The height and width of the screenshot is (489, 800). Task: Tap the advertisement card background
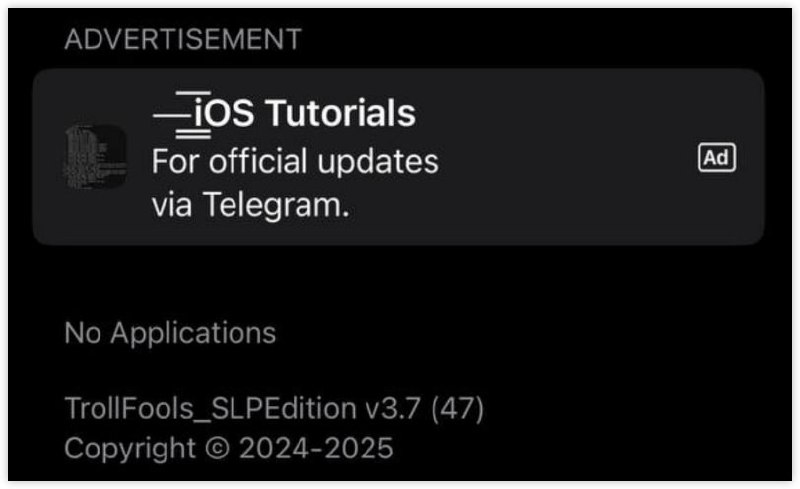(x=398, y=157)
